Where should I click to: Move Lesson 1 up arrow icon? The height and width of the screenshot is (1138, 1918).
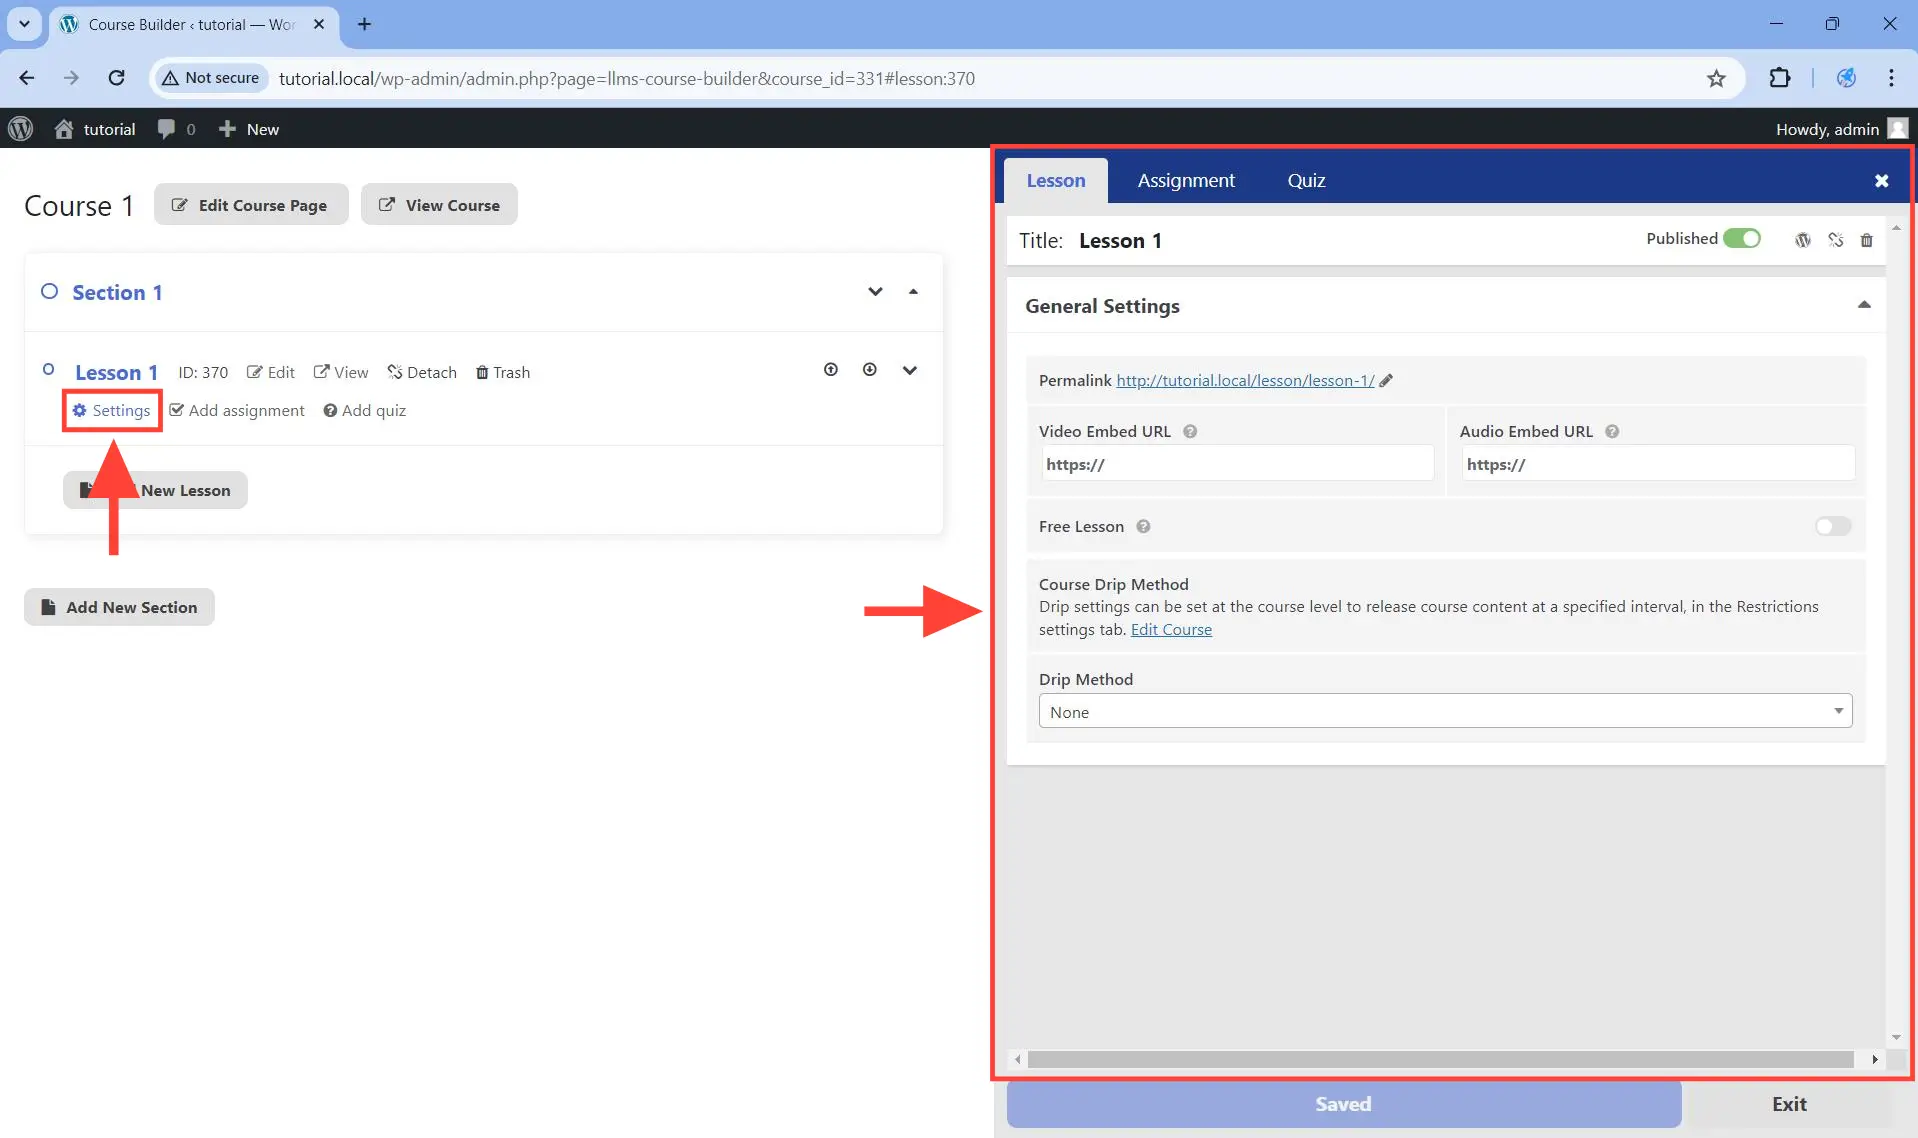831,370
